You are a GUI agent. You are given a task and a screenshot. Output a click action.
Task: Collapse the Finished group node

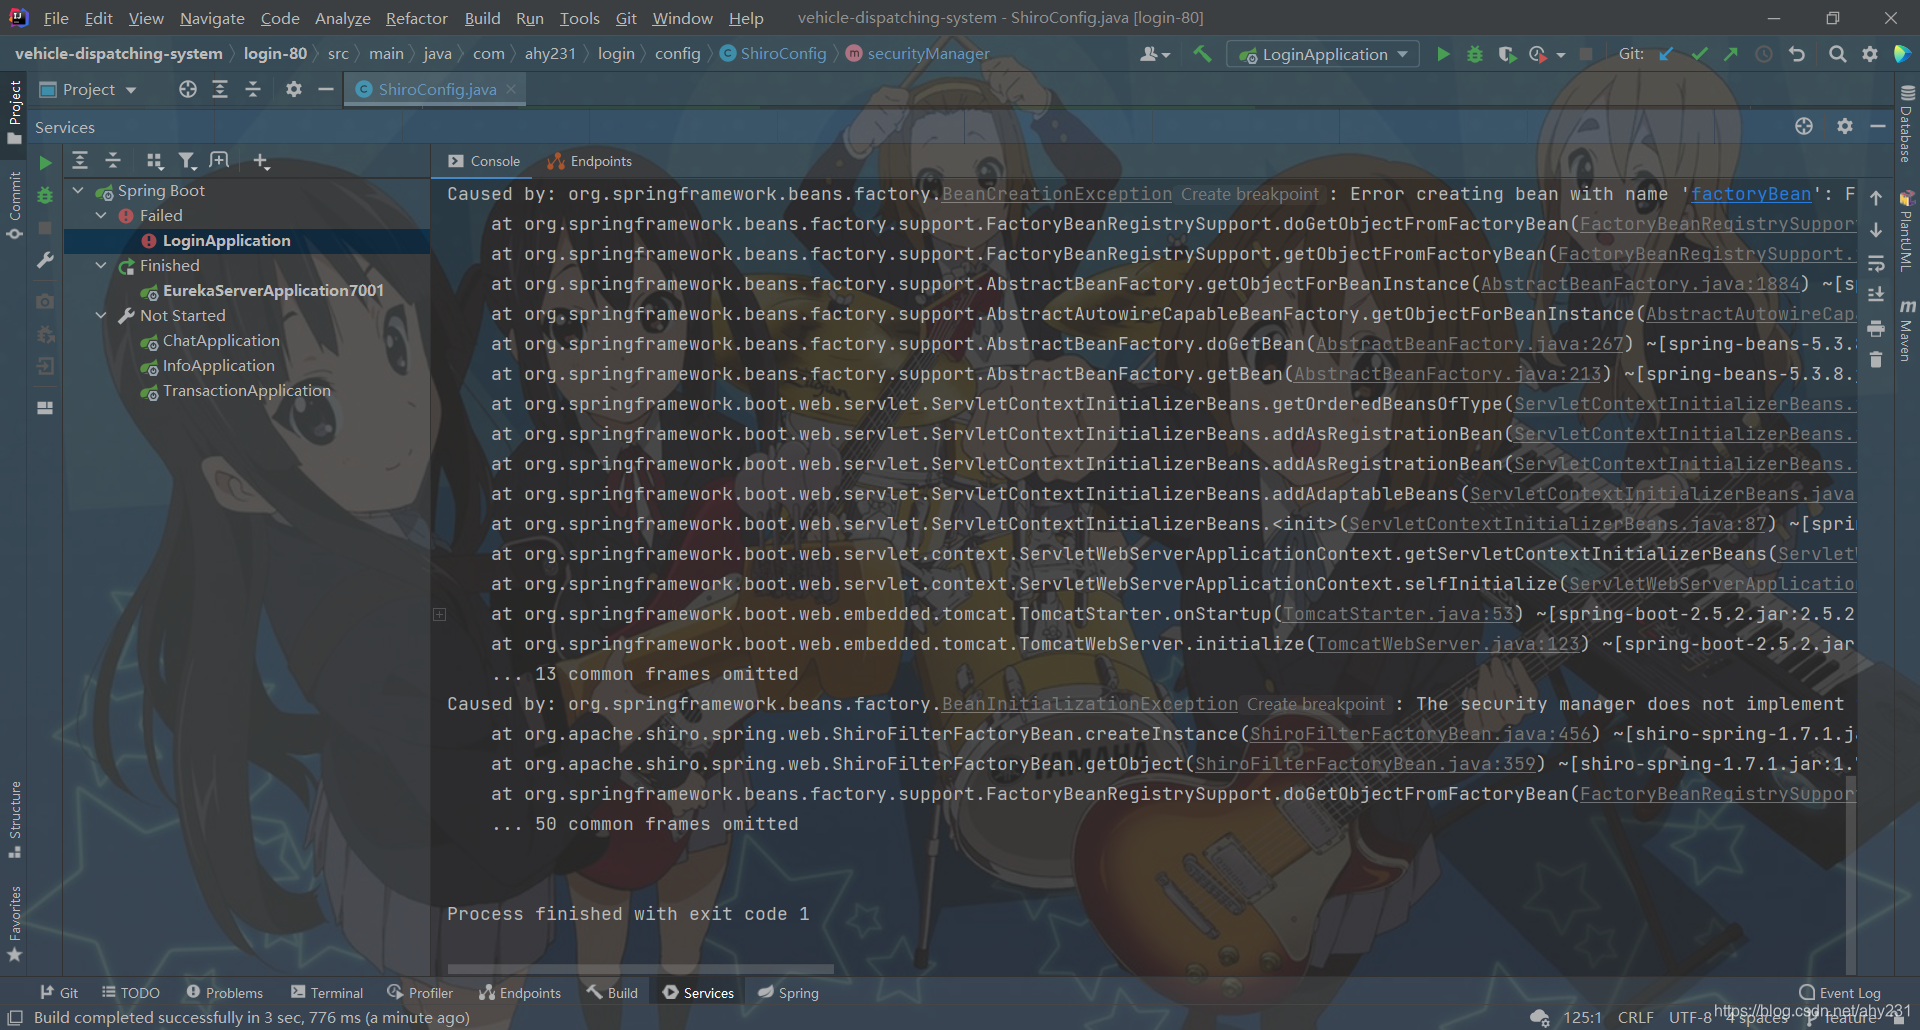click(x=101, y=265)
